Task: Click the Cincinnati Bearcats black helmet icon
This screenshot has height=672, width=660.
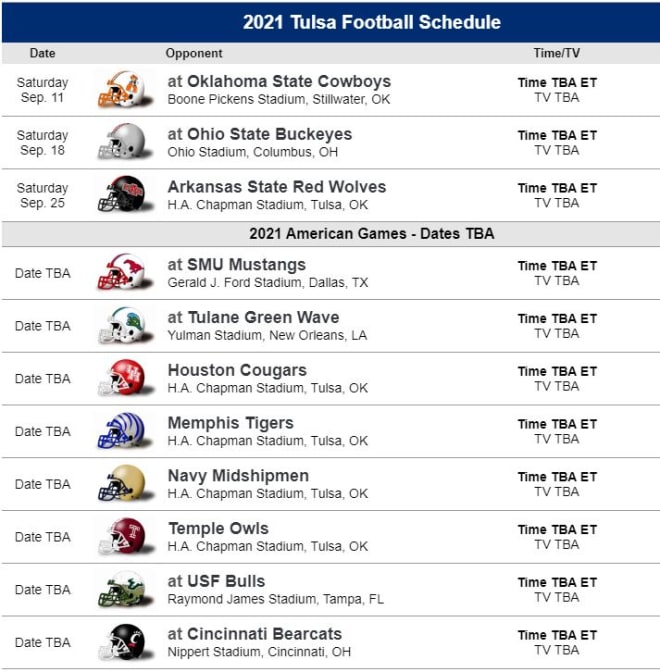Action: (x=125, y=641)
